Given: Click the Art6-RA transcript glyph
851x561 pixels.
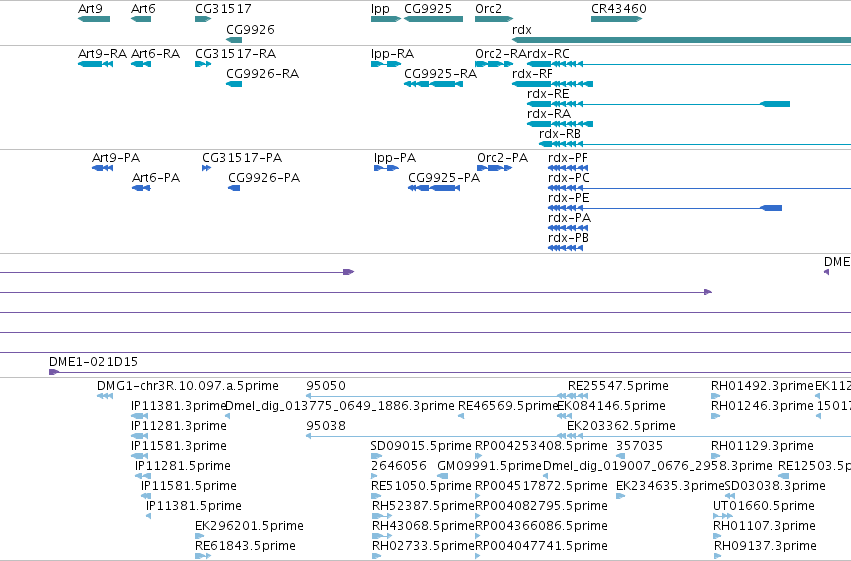Looking at the screenshot, I should coord(141,64).
